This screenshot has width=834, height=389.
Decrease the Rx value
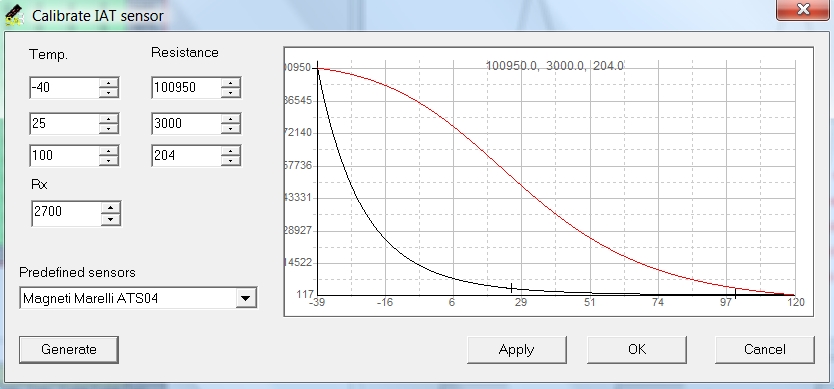[x=110, y=219]
